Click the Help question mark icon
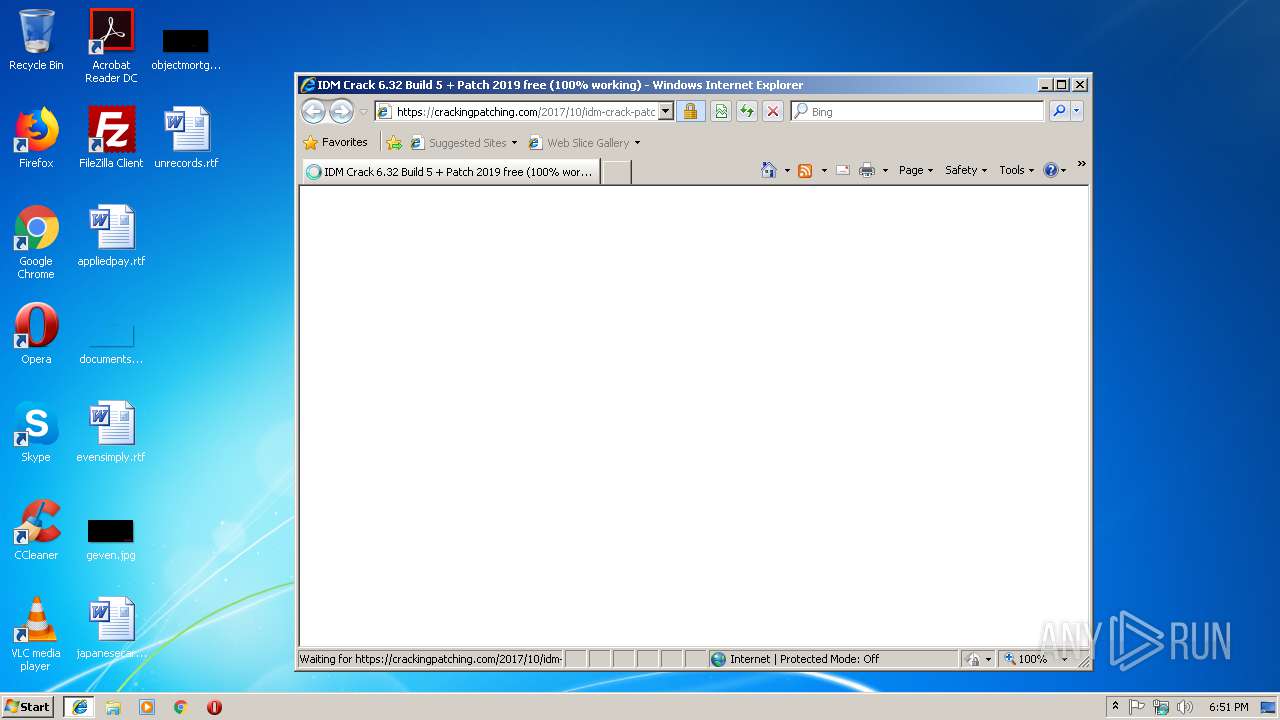The width and height of the screenshot is (1280, 720). (1050, 170)
